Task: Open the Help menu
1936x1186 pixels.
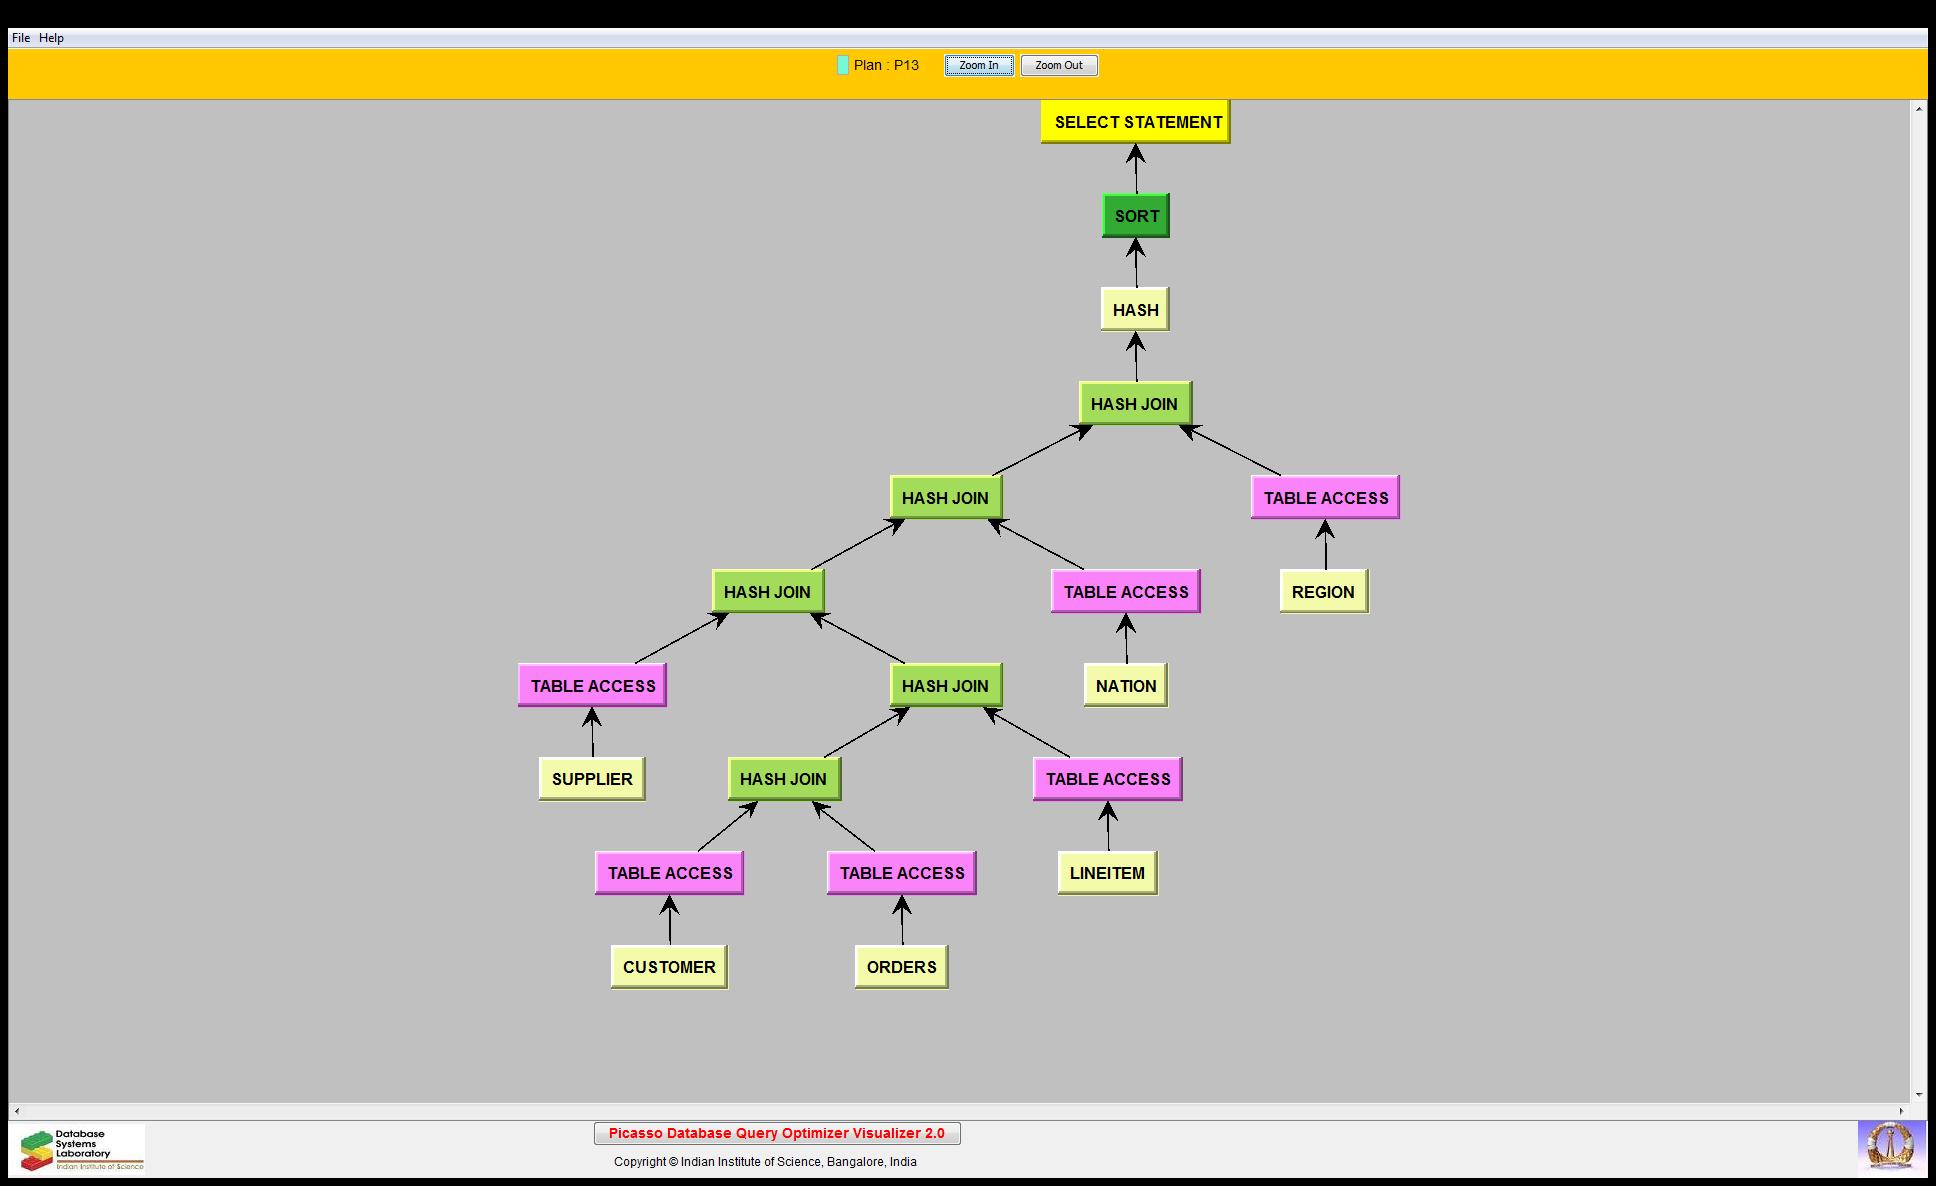Action: coord(51,38)
